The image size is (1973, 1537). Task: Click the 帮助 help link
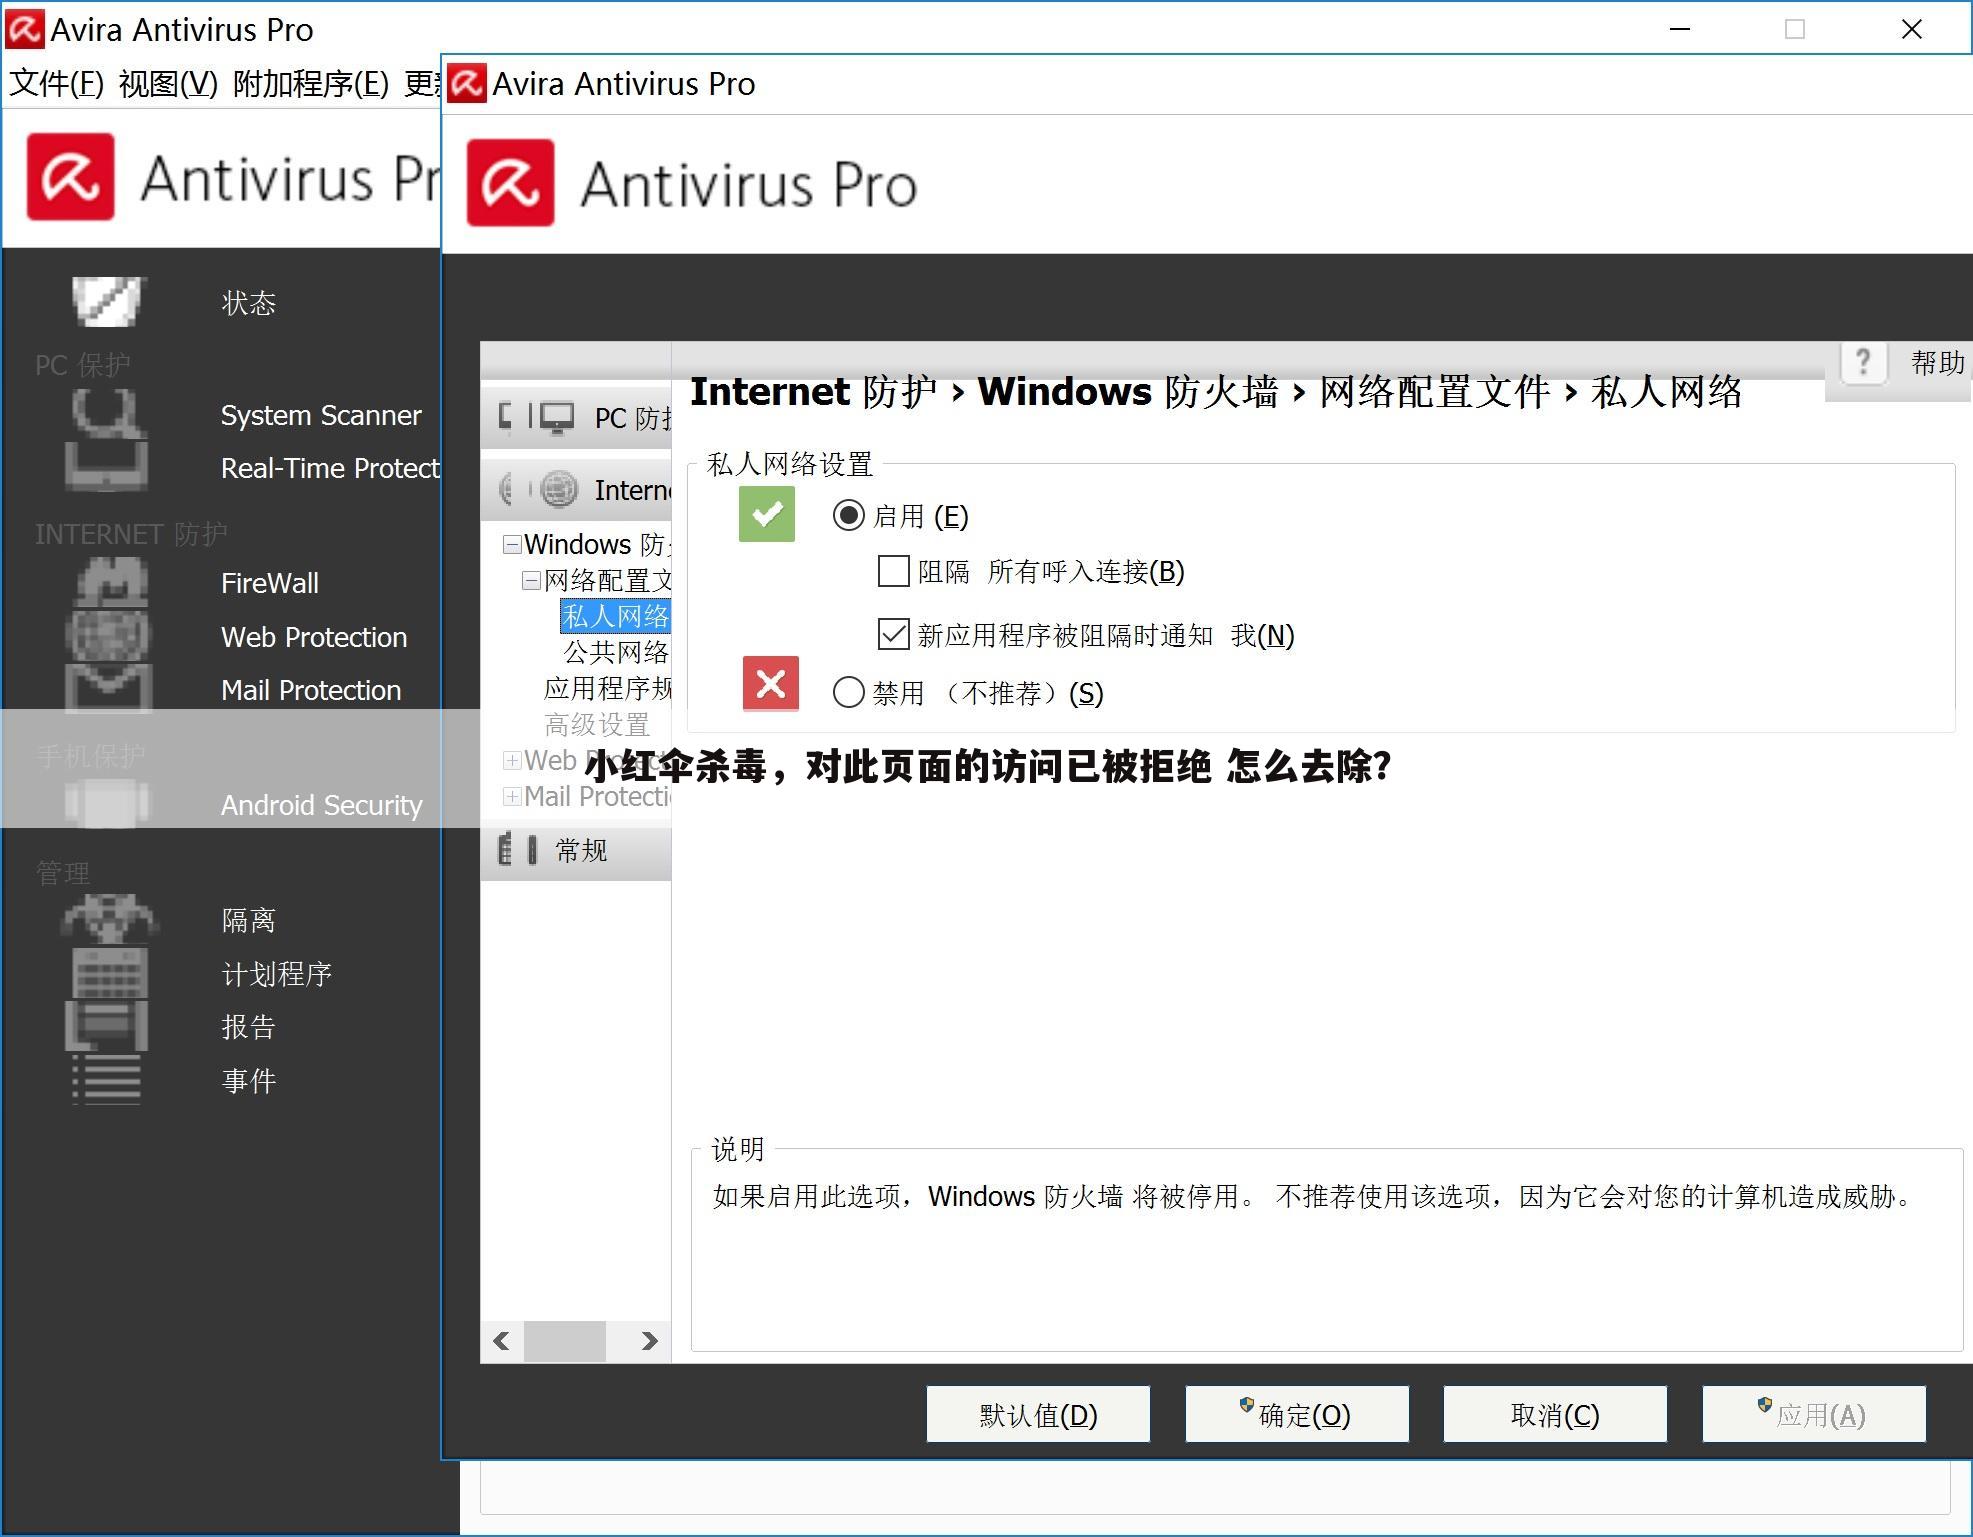pos(1937,362)
